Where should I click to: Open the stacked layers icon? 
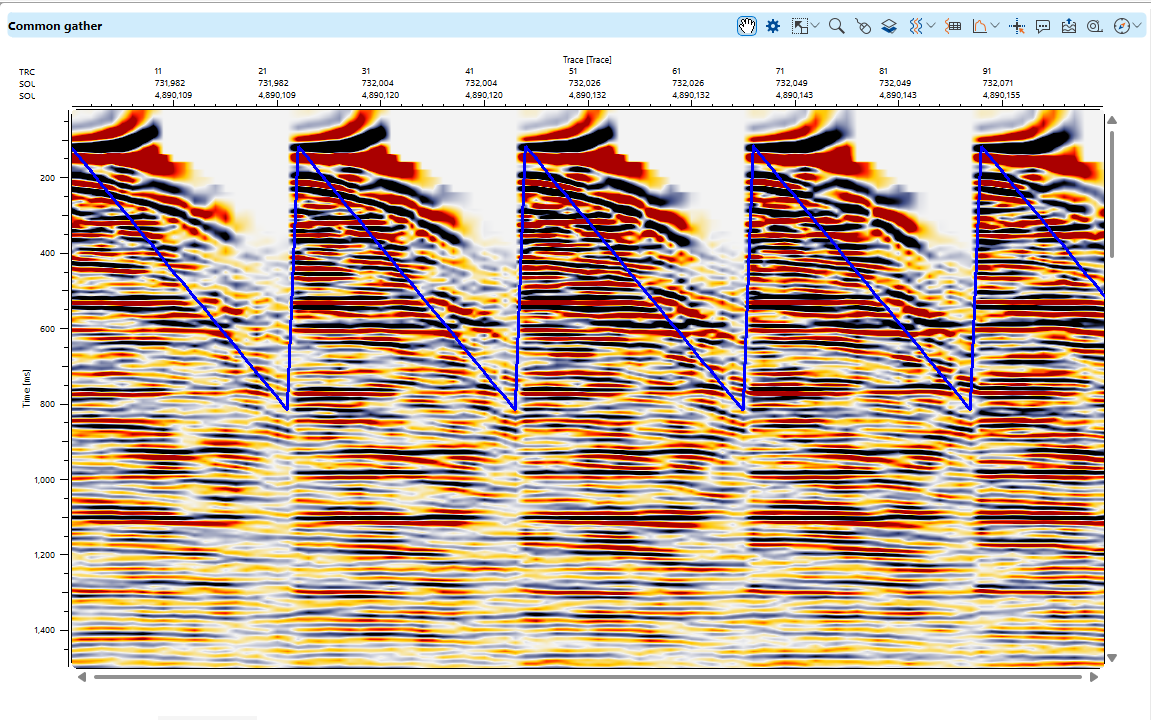click(889, 26)
